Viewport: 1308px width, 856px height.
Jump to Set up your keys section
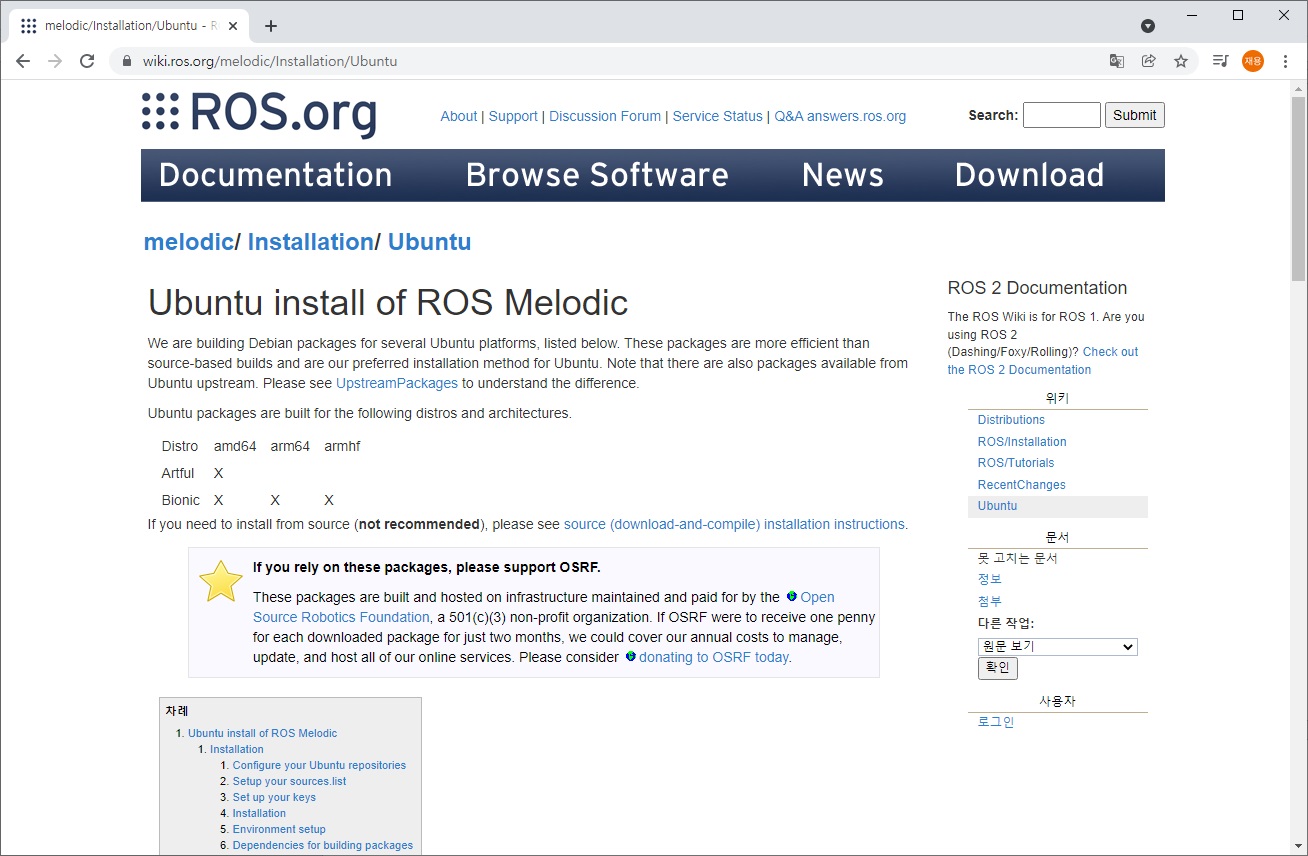tap(274, 797)
